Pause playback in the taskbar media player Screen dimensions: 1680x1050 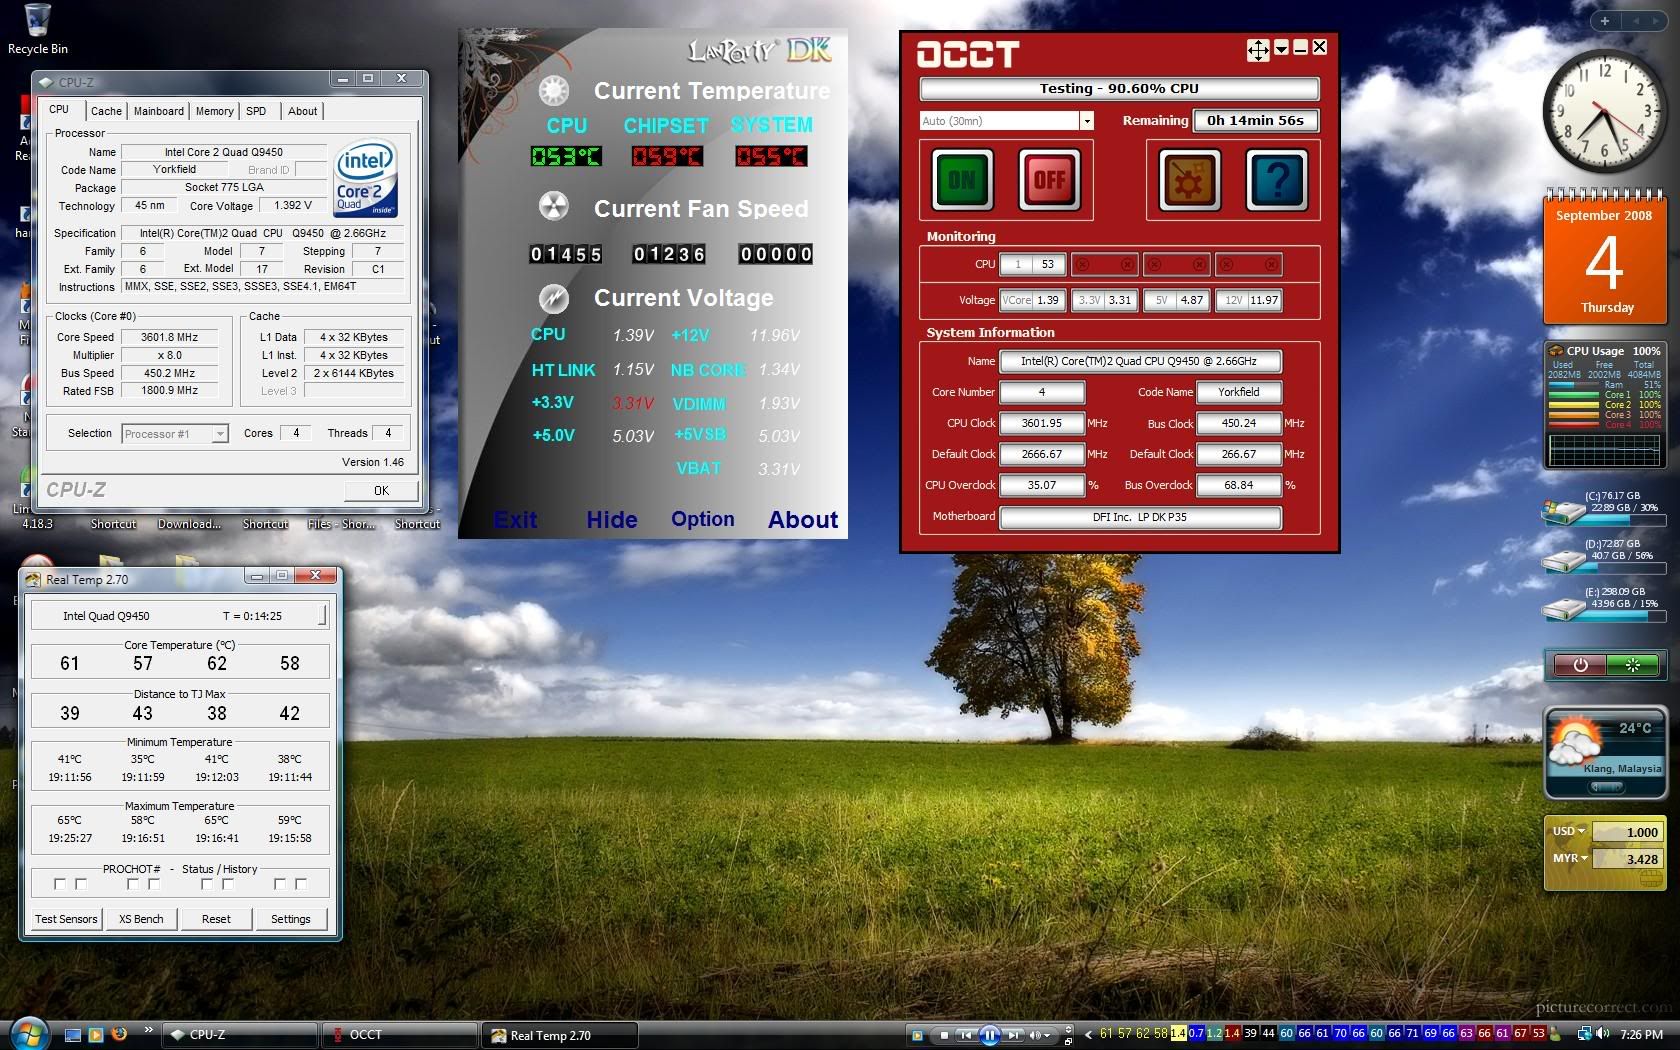coord(989,1035)
